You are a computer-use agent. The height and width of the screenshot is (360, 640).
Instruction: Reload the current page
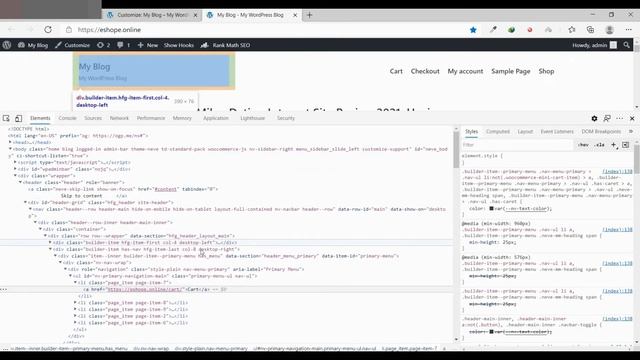[x=48, y=30]
